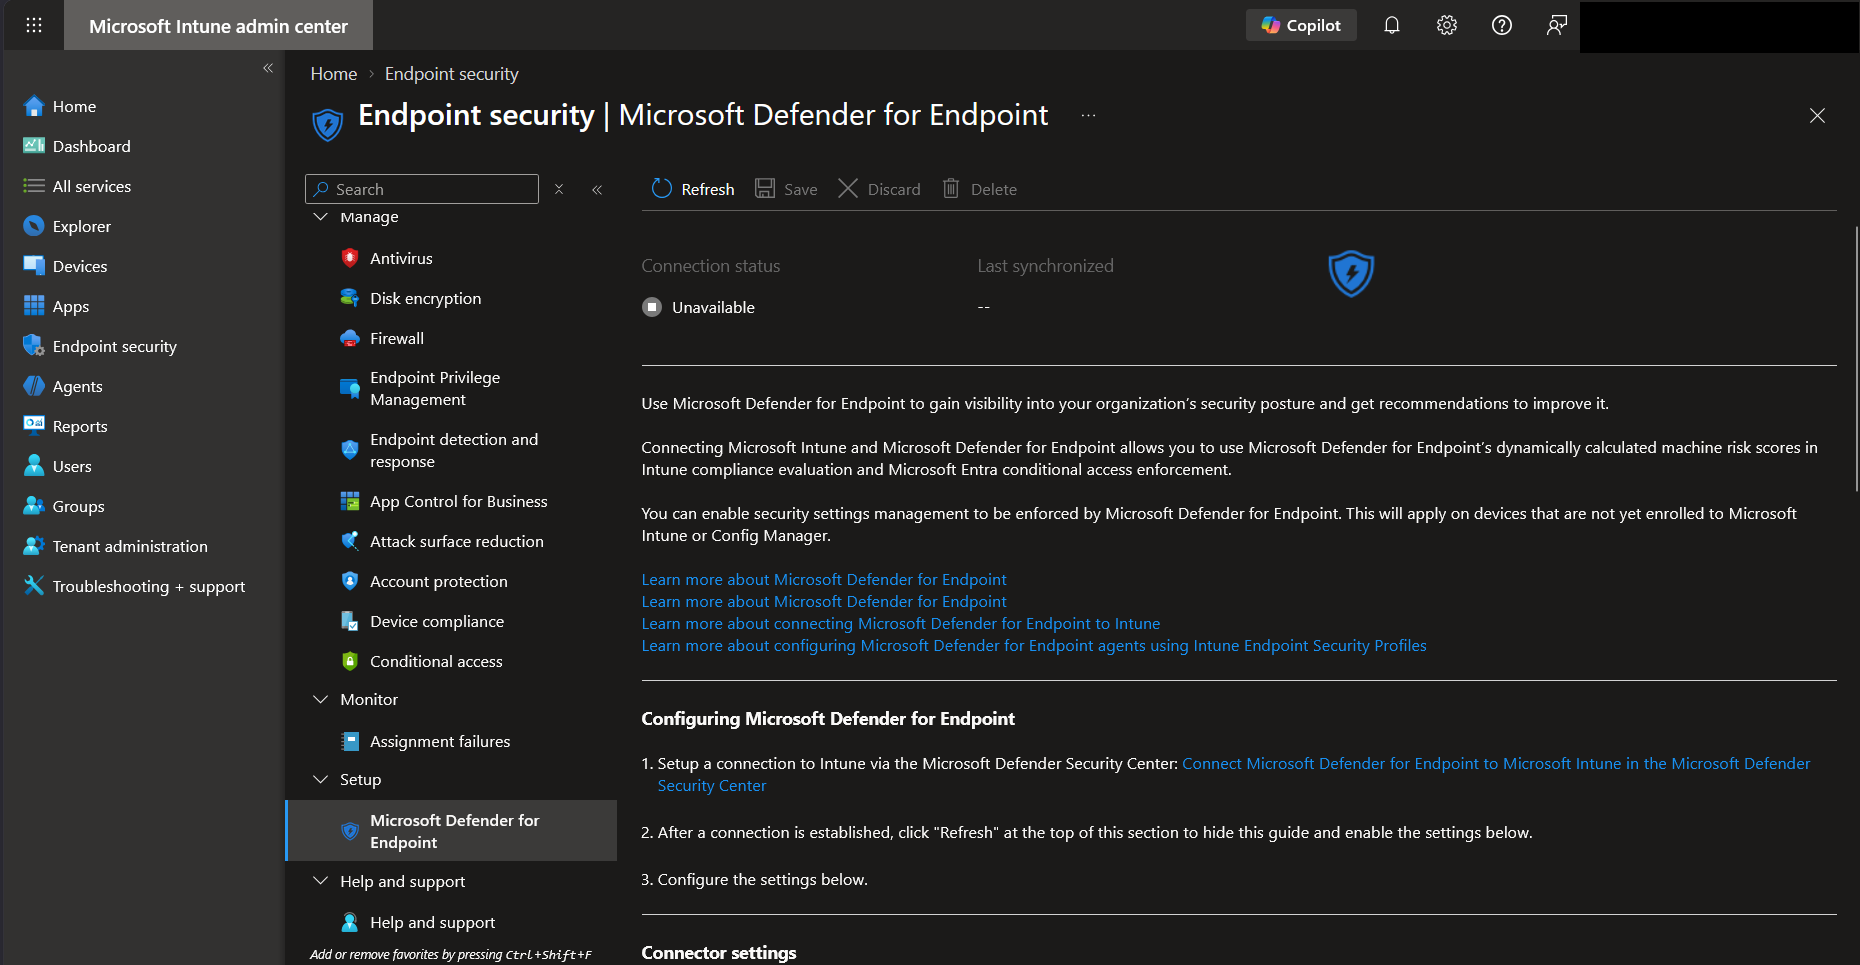Open Antivirus under Manage
The height and width of the screenshot is (965, 1860).
tap(401, 258)
